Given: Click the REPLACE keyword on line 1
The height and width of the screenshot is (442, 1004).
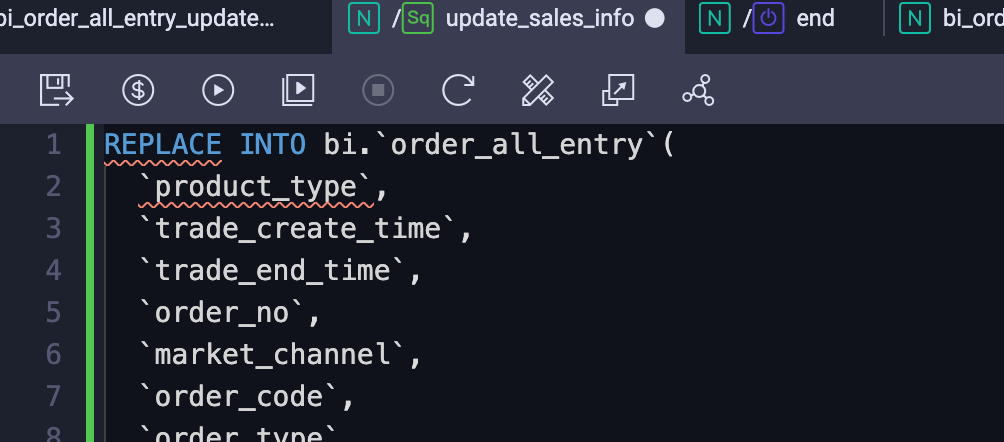Looking at the screenshot, I should (x=163, y=145).
